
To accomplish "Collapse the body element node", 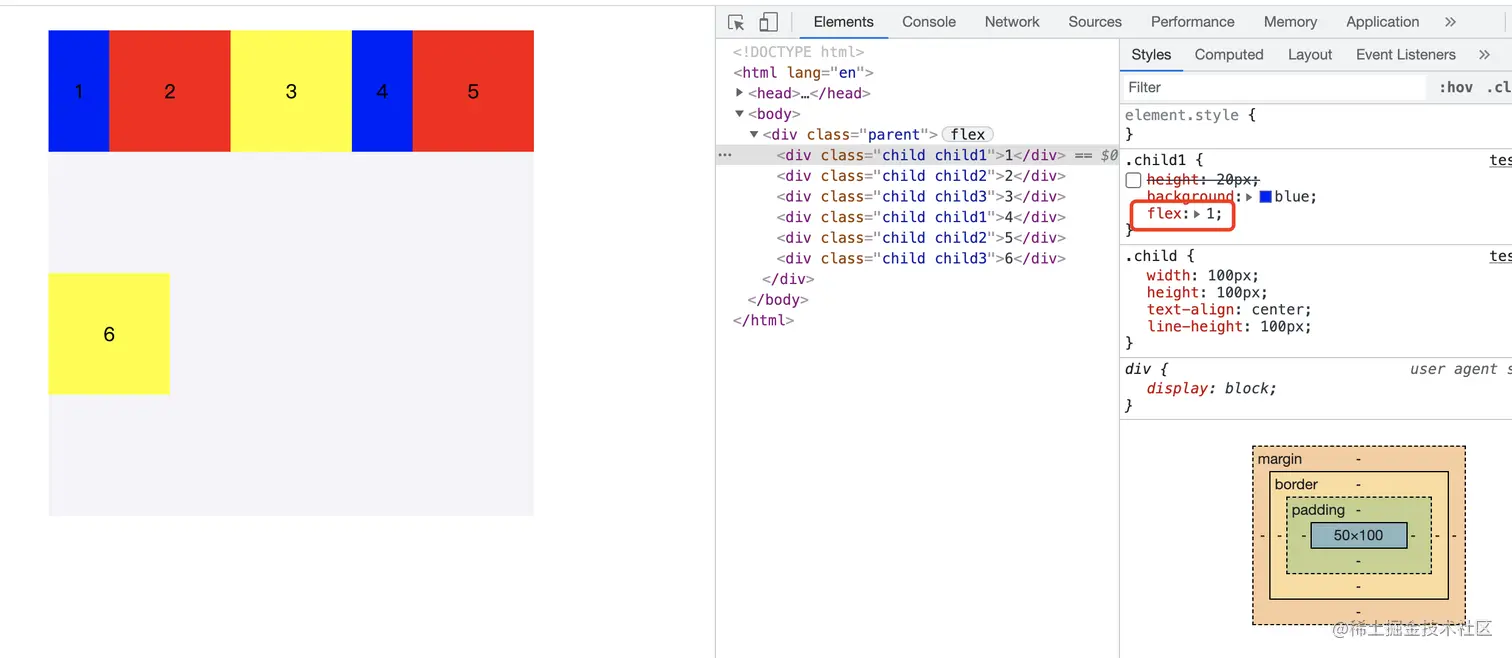I will tap(740, 114).
